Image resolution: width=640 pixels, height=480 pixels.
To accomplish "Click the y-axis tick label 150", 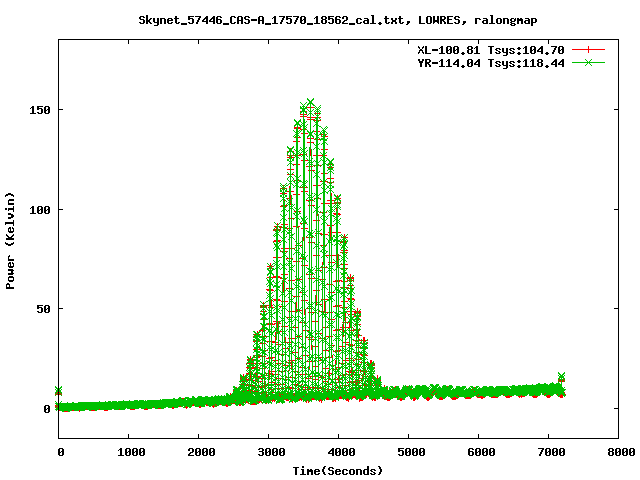I will point(40,110).
